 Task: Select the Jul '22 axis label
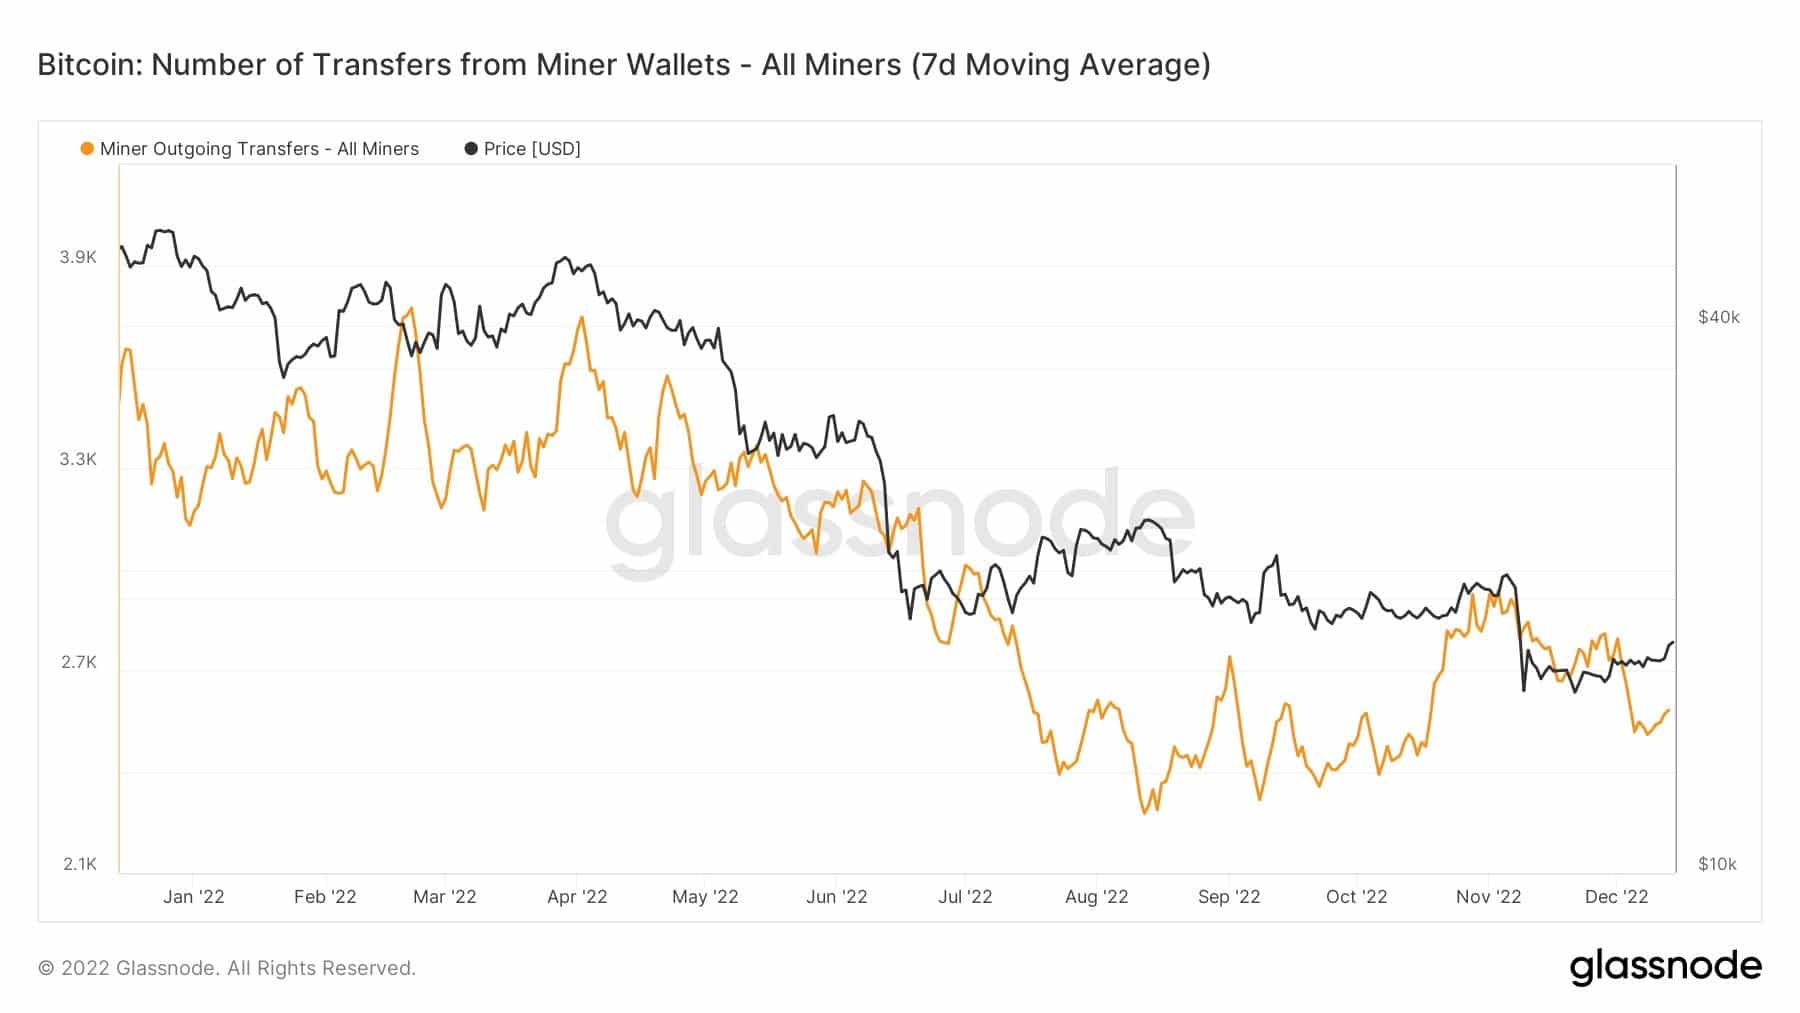click(x=965, y=897)
